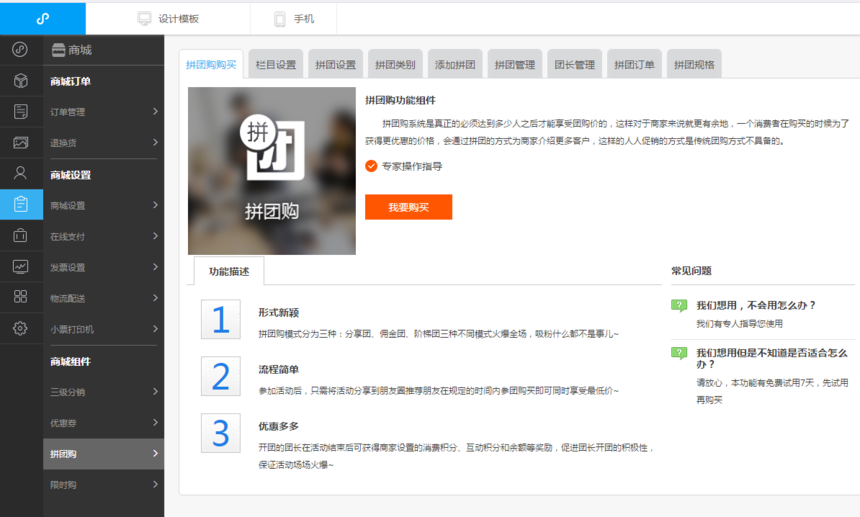Open the user profile icon in left rail

20,173
